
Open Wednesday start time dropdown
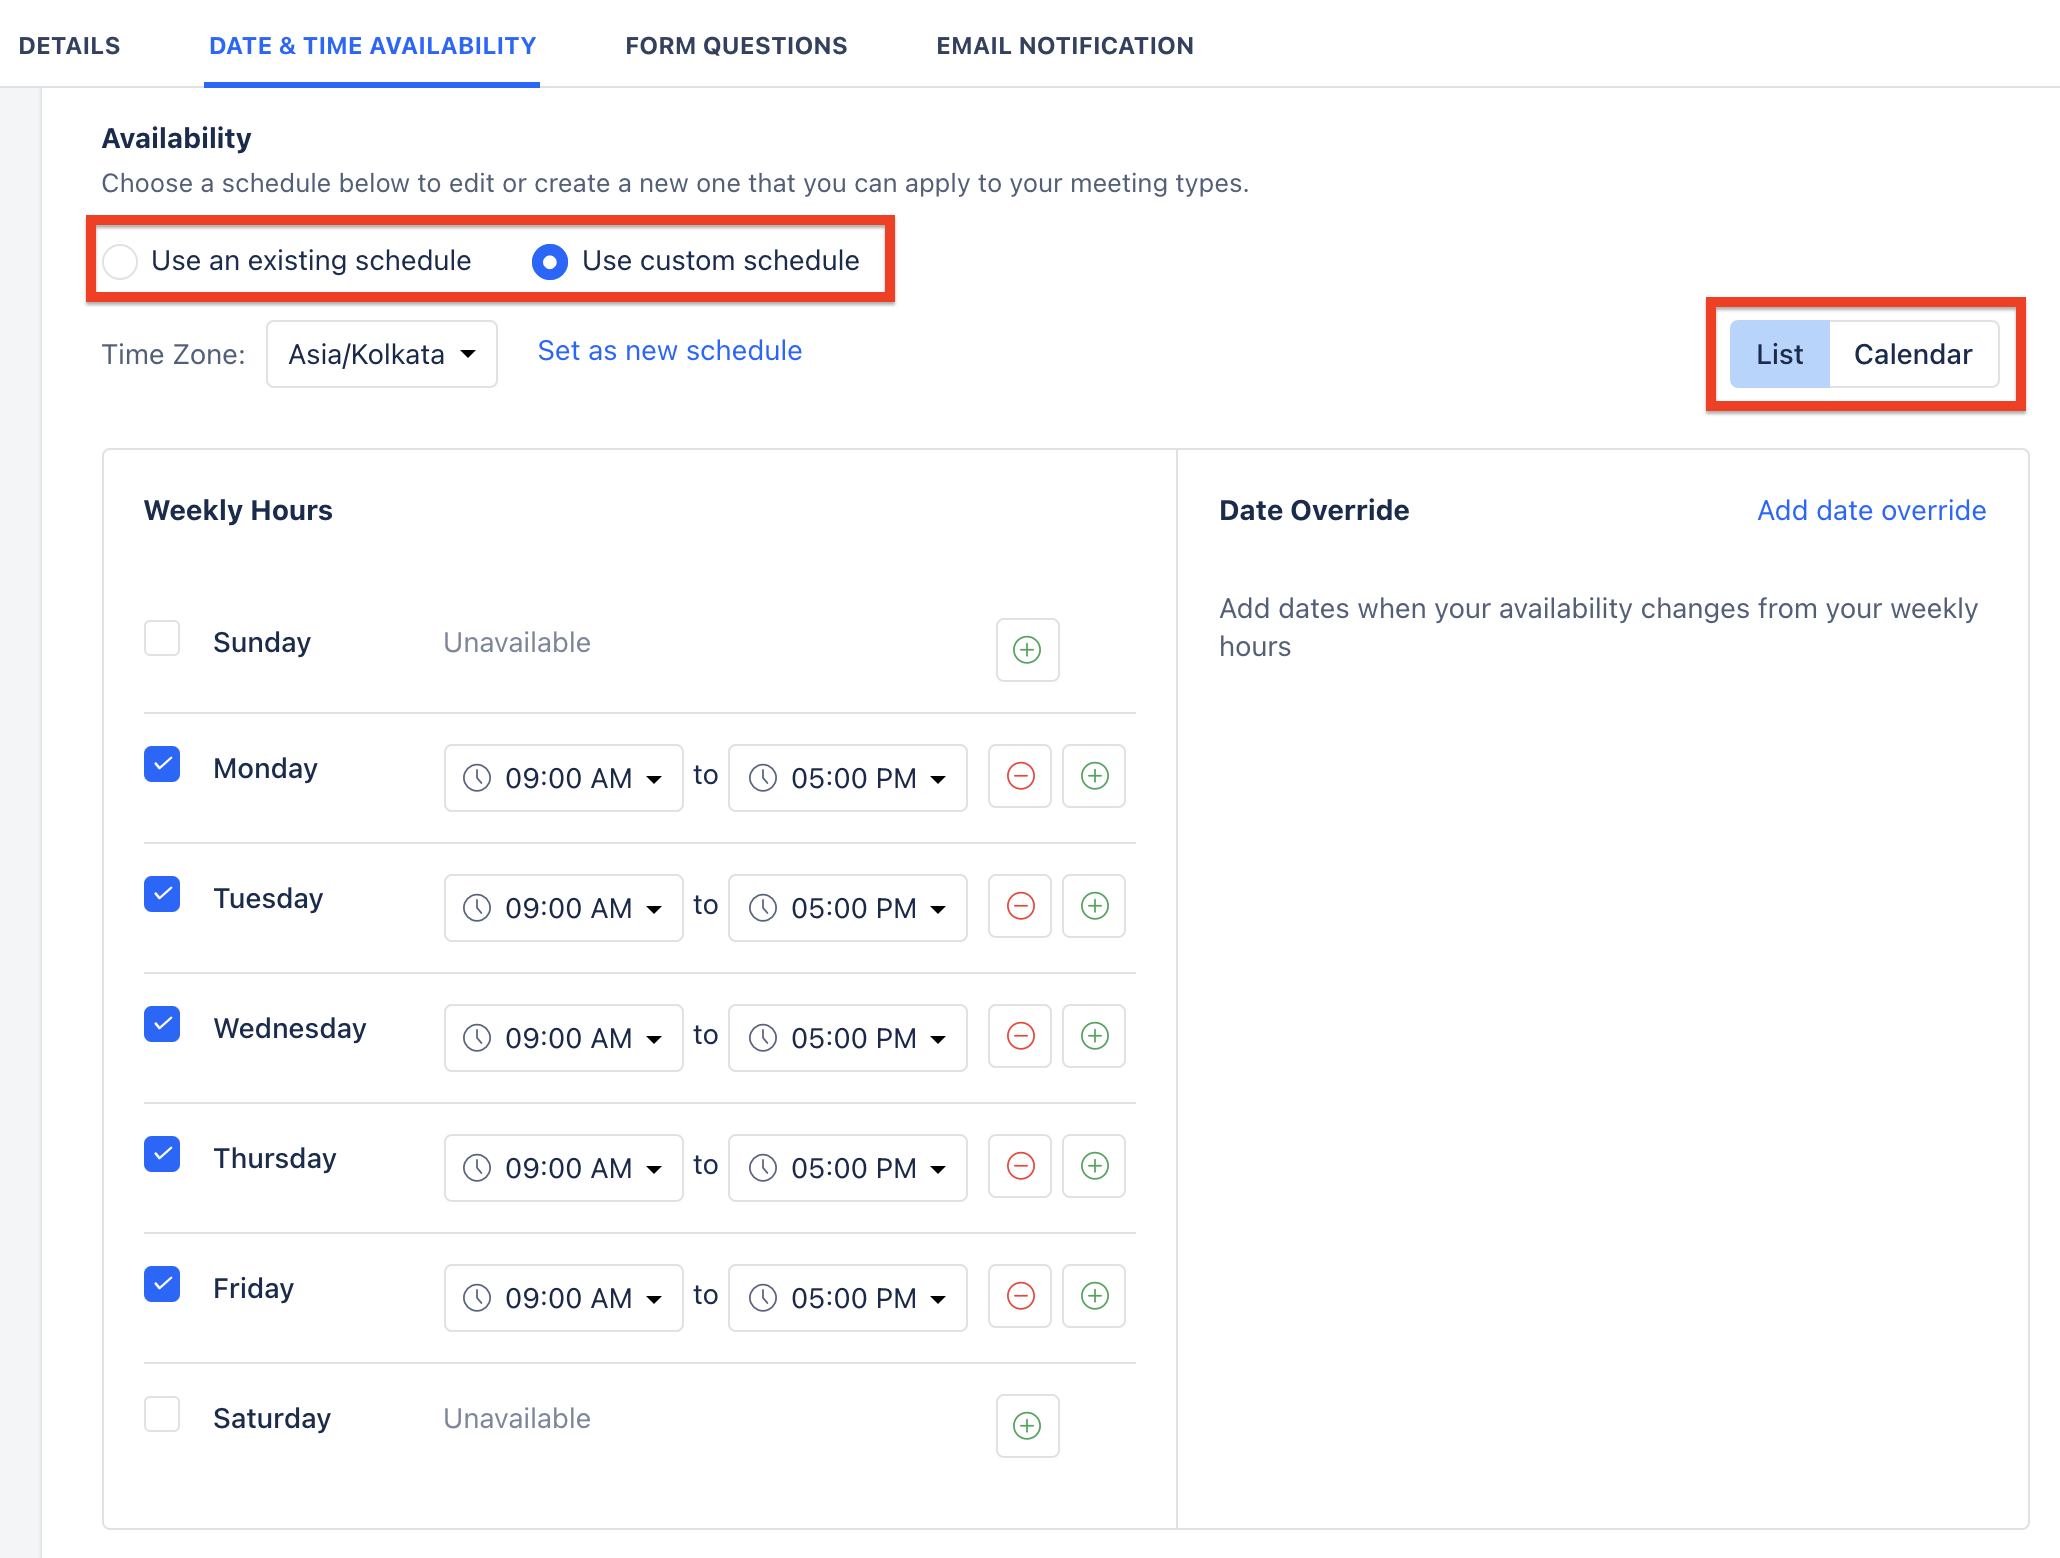click(564, 1038)
